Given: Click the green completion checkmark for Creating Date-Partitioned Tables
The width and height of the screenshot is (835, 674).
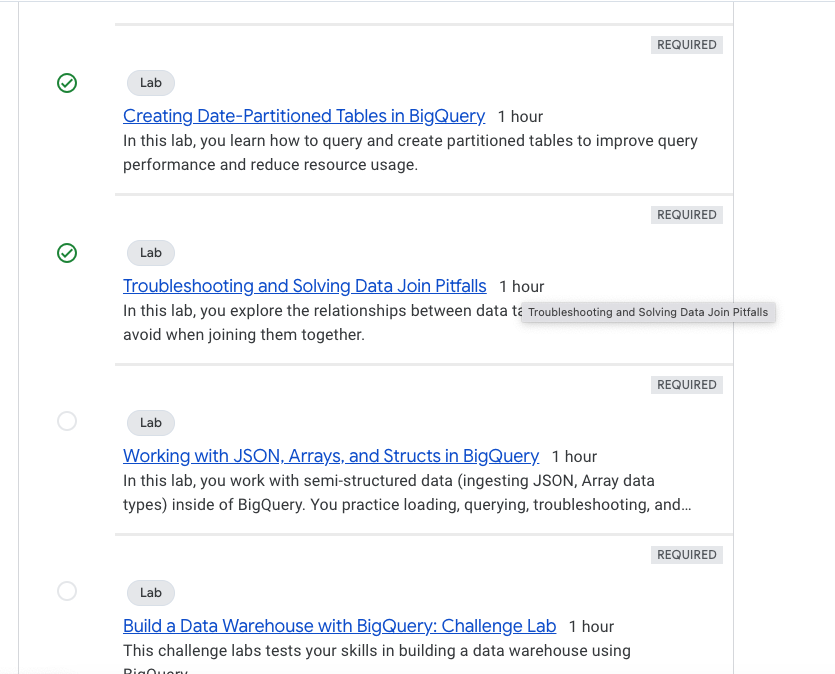Looking at the screenshot, I should (x=66, y=83).
